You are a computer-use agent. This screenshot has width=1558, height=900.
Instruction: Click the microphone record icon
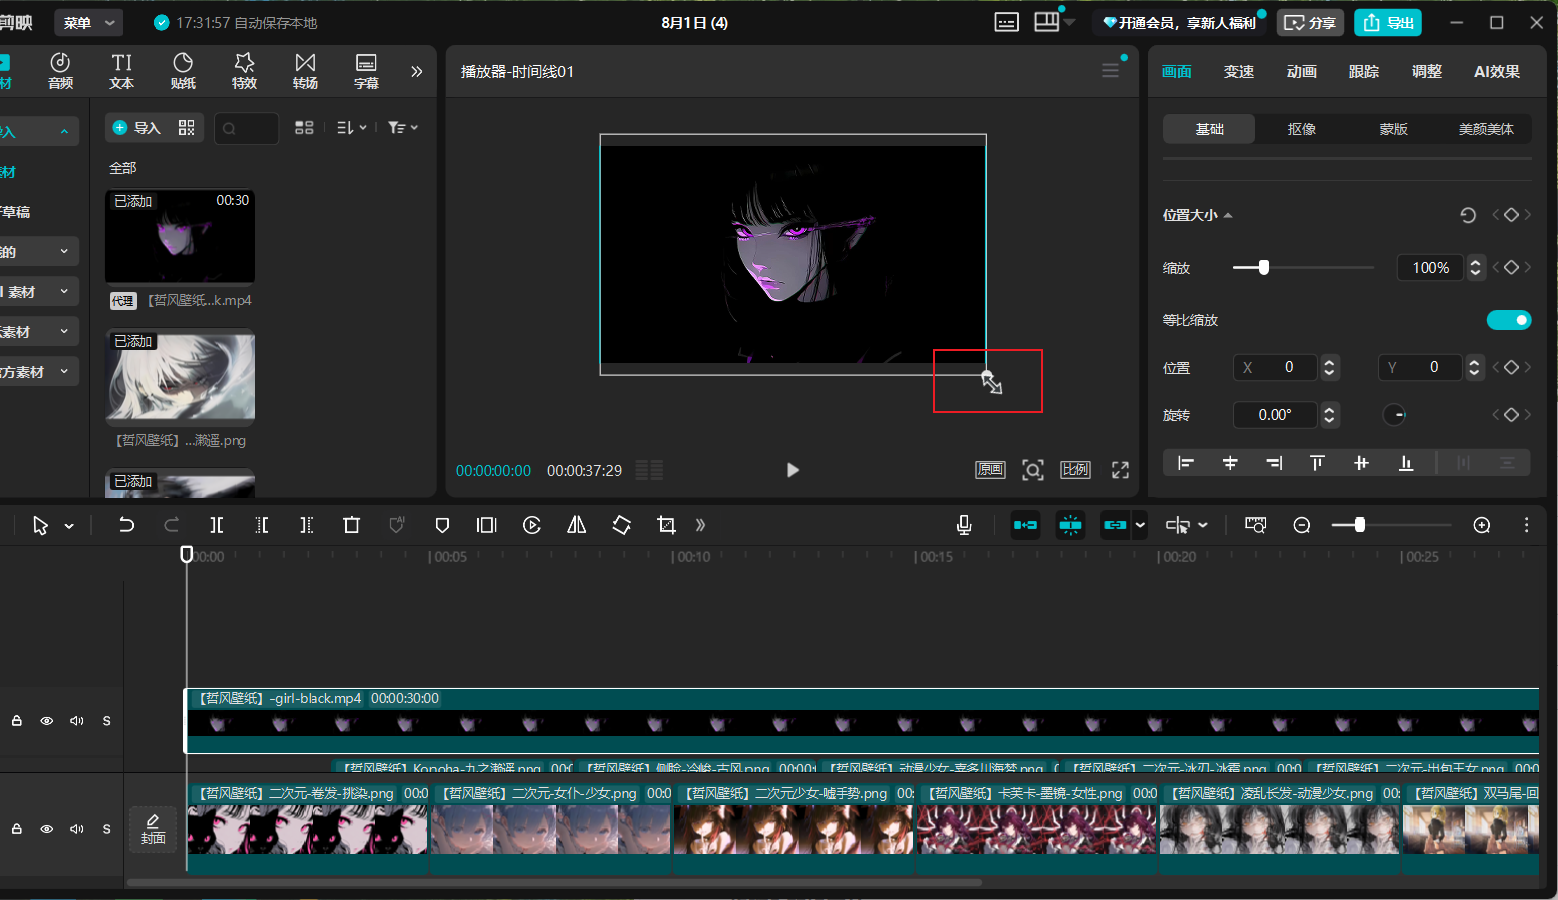964,525
